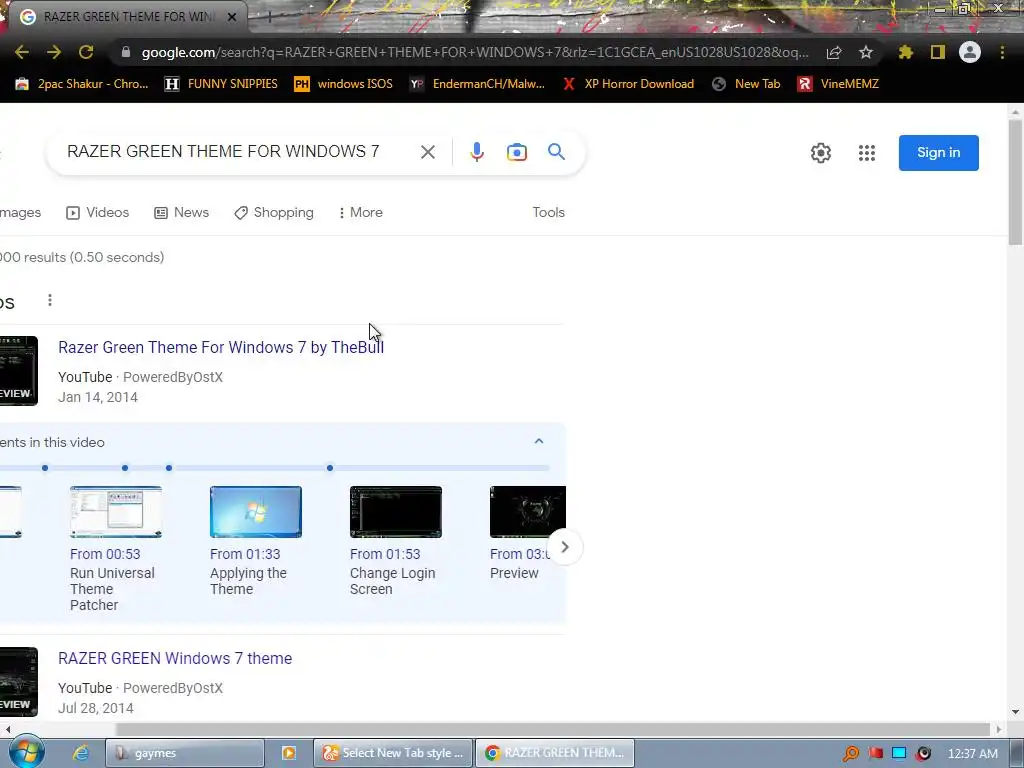The width and height of the screenshot is (1024, 768).
Task: Reload the page with the refresh icon
Action: (86, 52)
